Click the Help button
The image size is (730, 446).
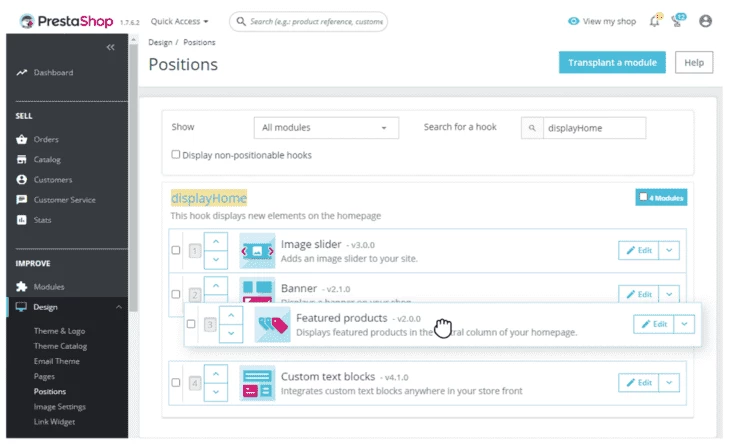694,63
